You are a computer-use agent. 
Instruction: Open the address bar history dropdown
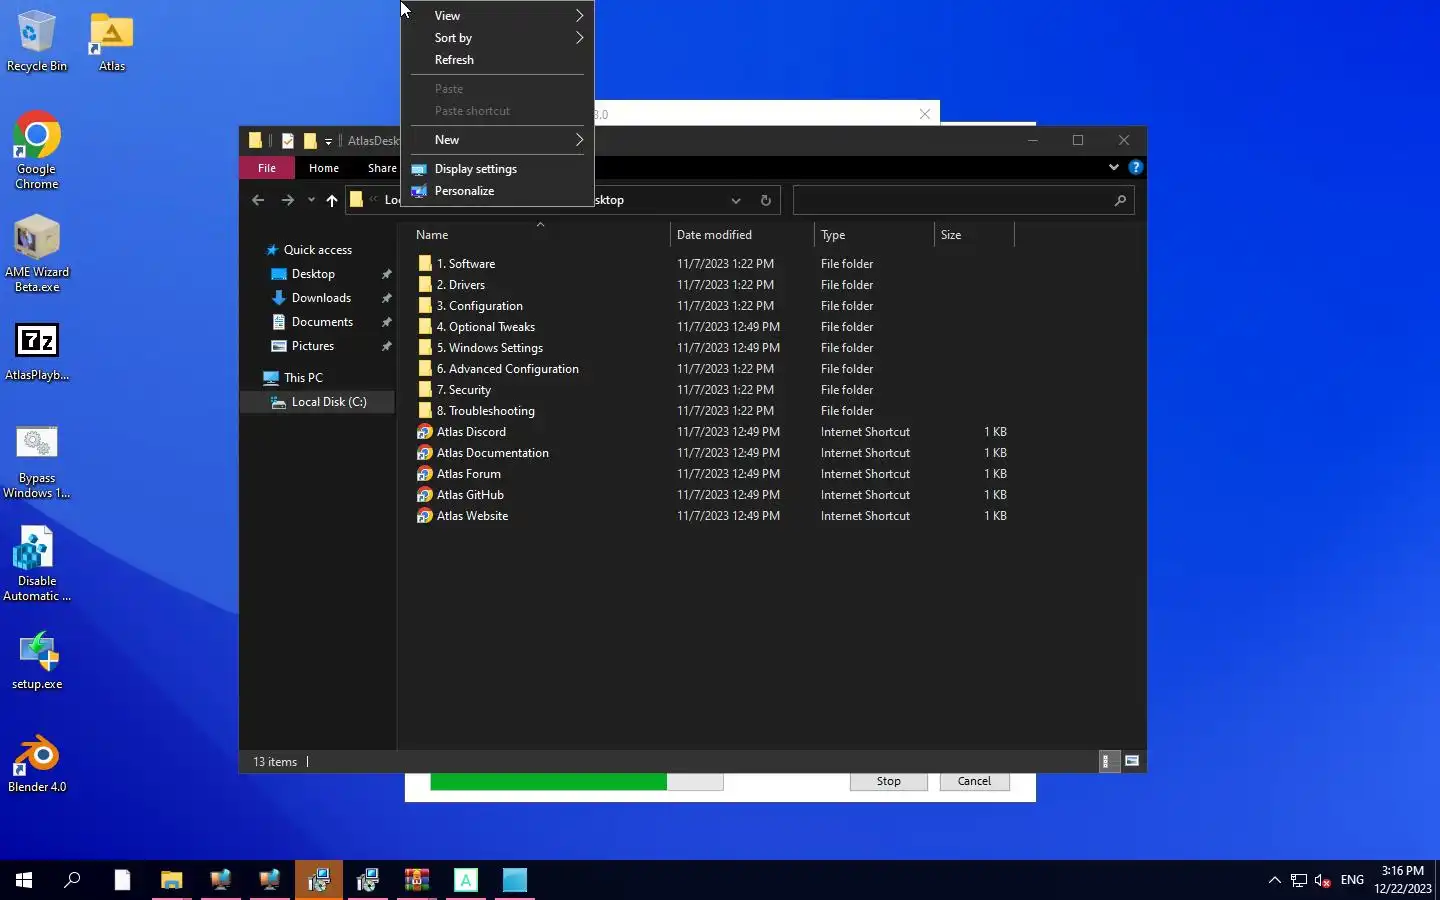pyautogui.click(x=736, y=200)
